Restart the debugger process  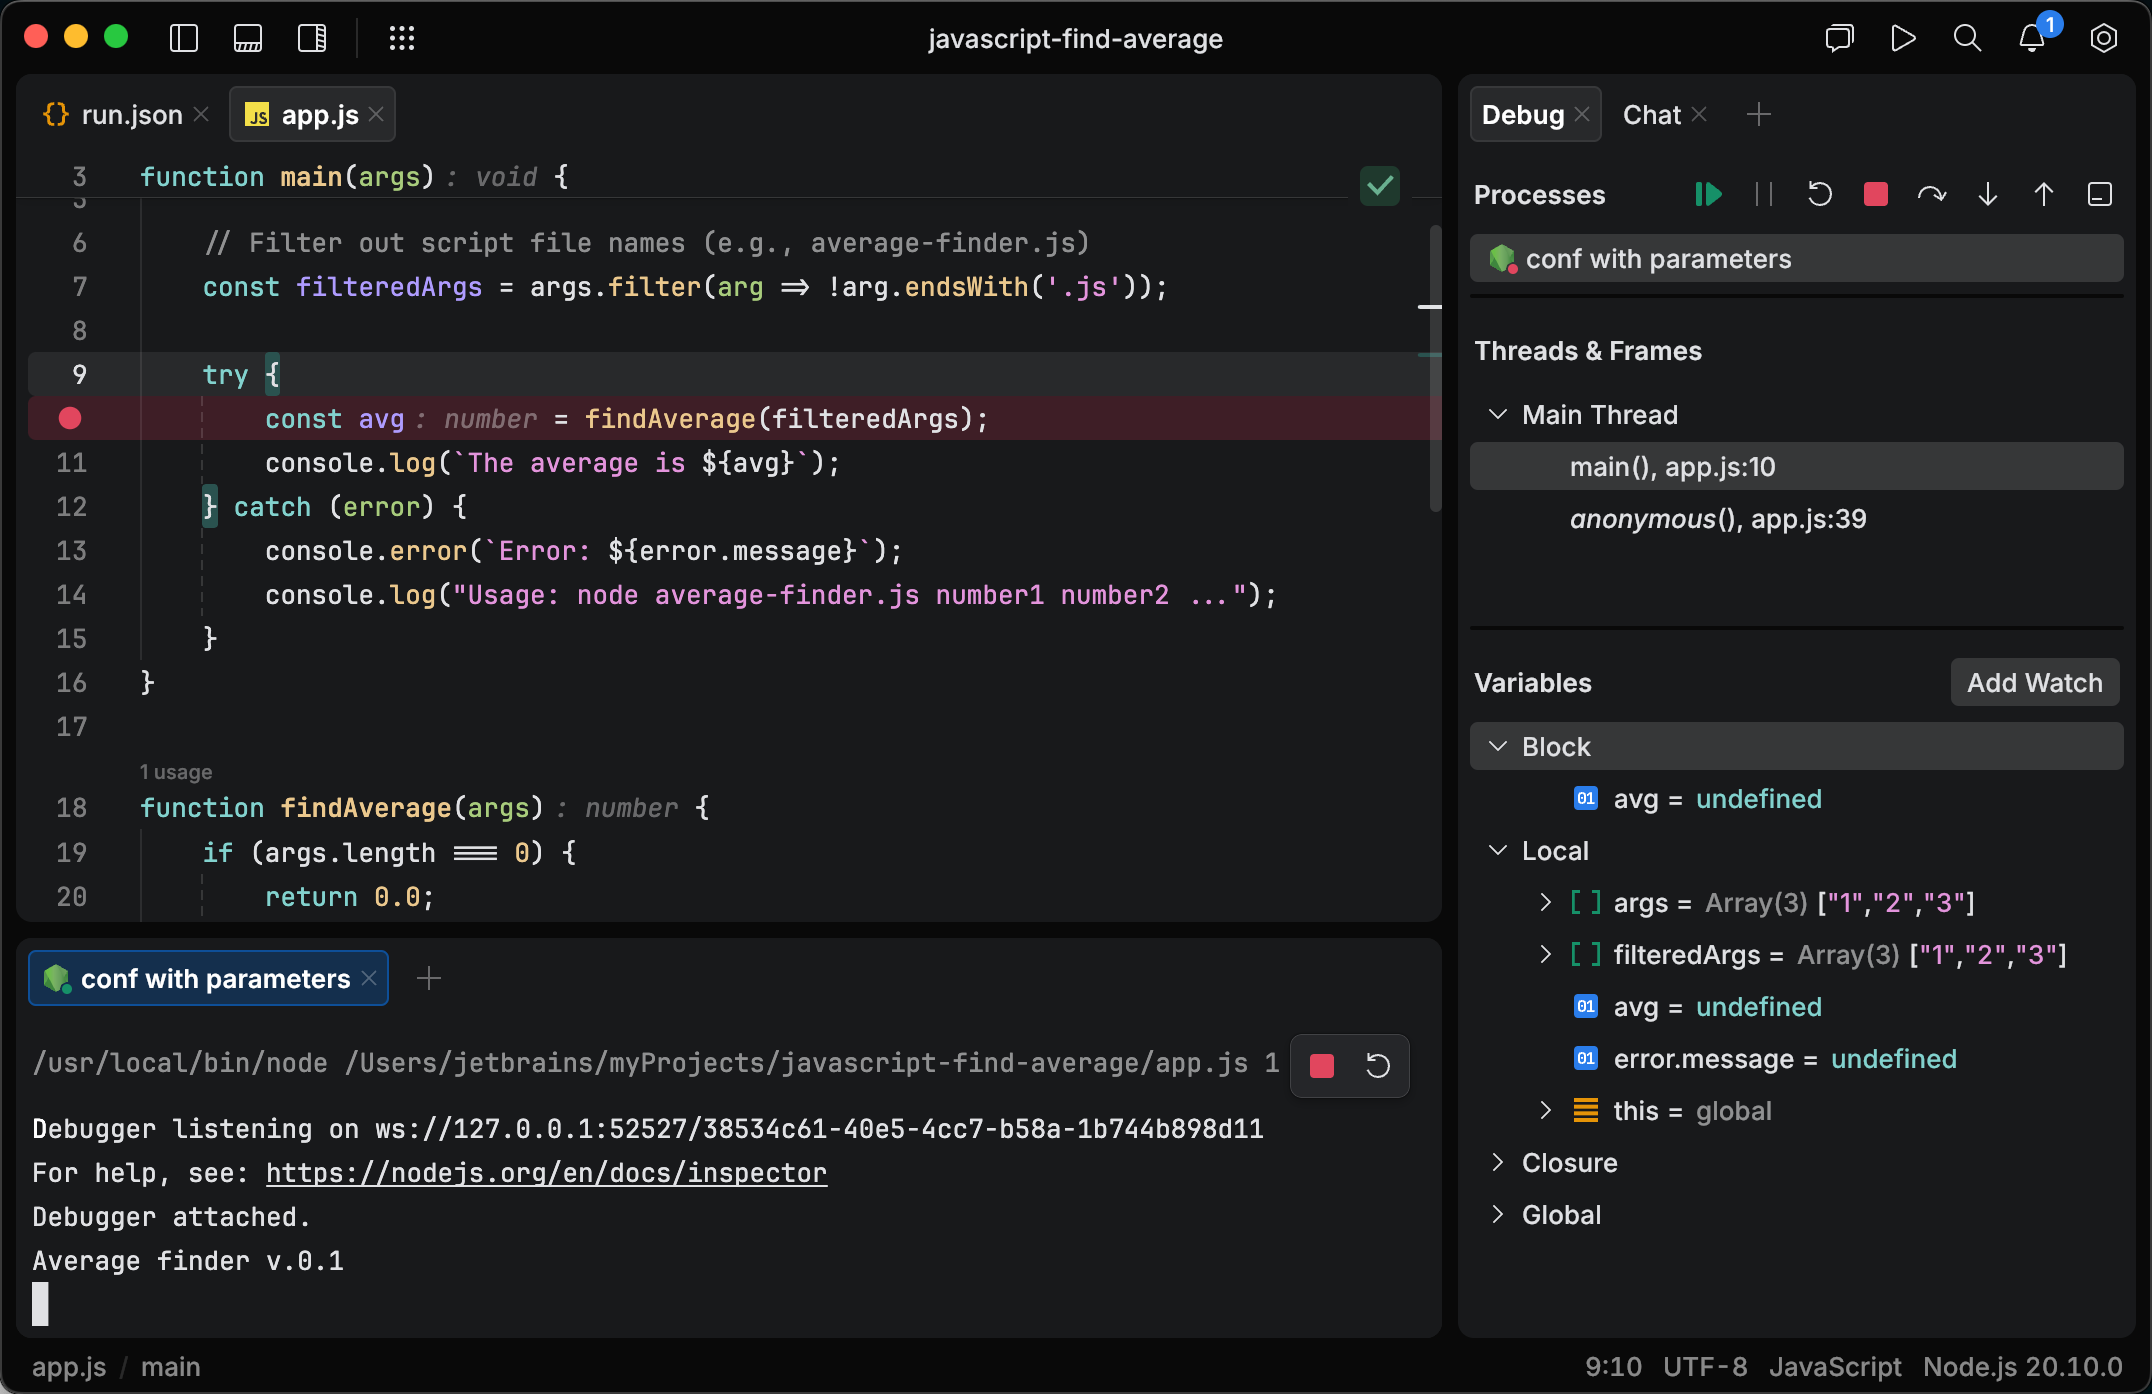click(x=1819, y=194)
